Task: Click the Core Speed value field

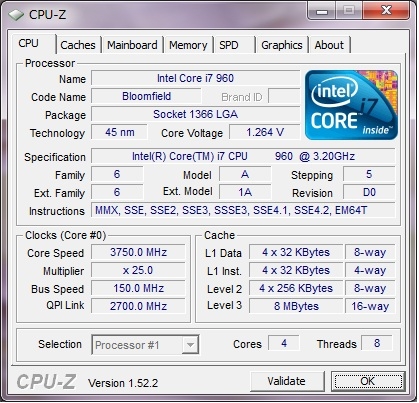Action: (x=138, y=252)
